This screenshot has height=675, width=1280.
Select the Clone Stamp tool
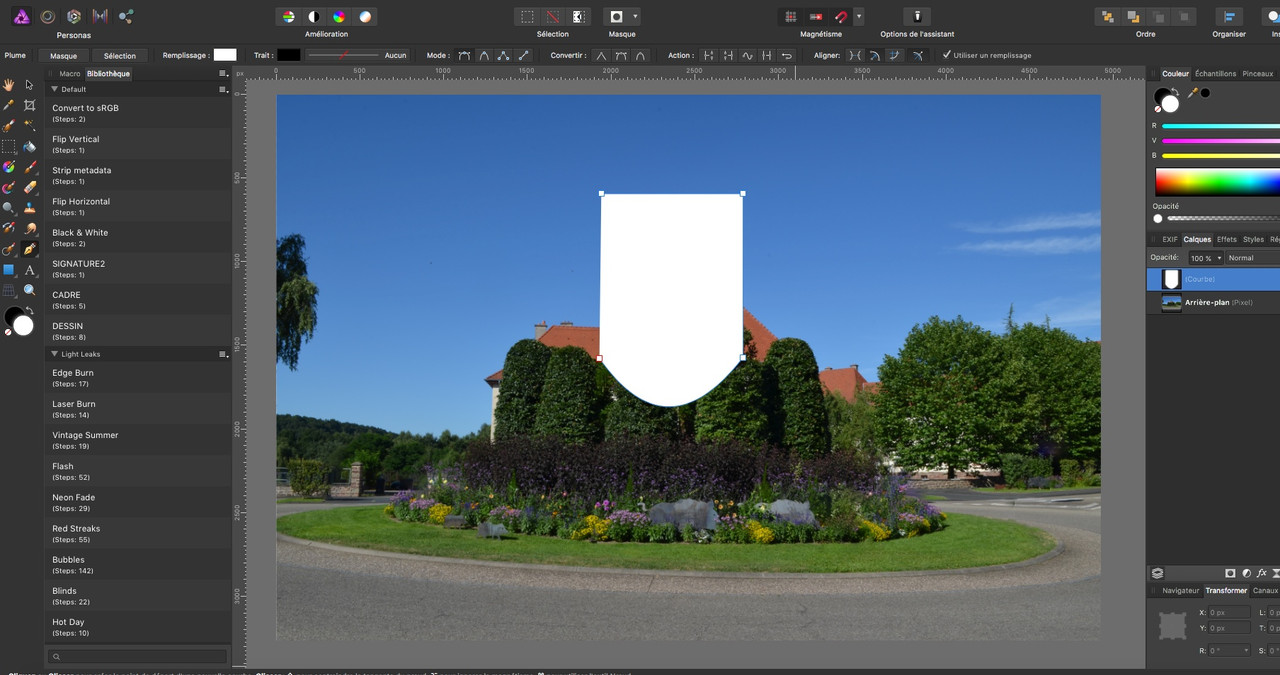(x=30, y=208)
